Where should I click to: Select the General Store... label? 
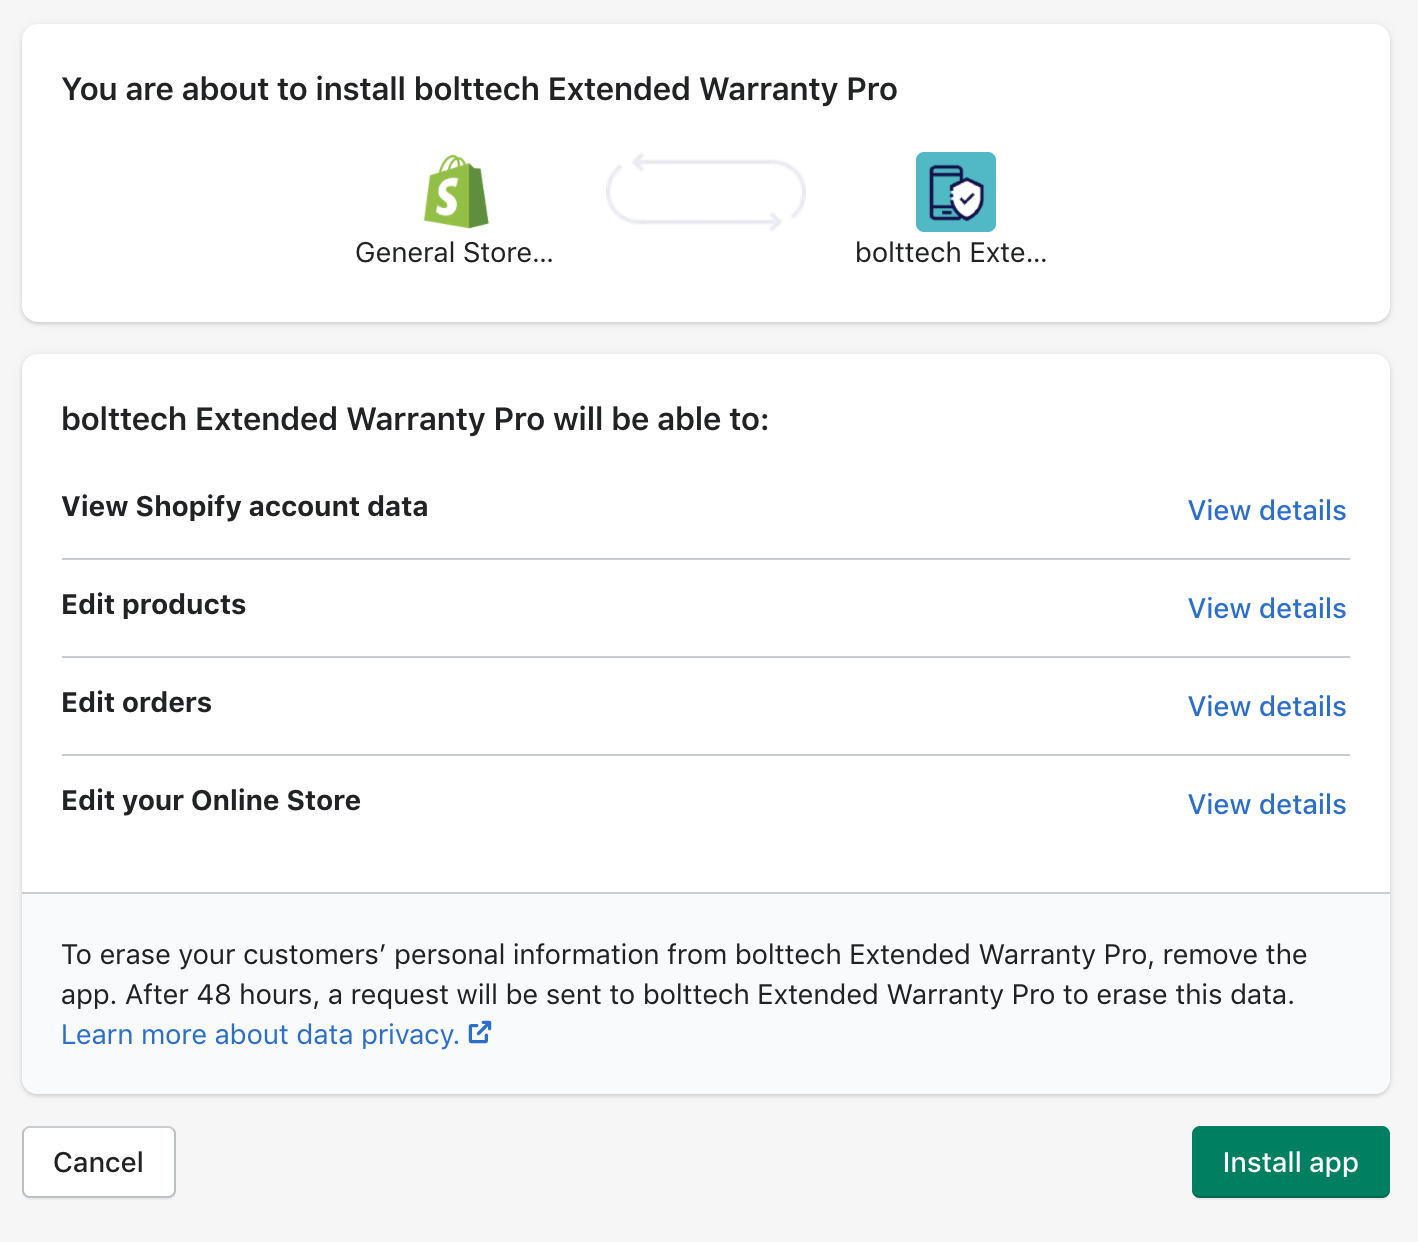[454, 252]
